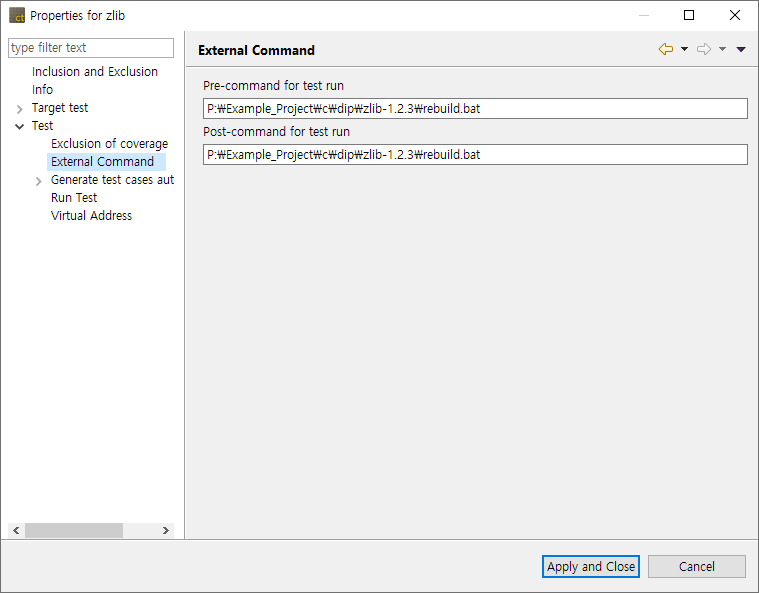The height and width of the screenshot is (593, 759).
Task: Collapse the Test tree node
Action: (20, 126)
